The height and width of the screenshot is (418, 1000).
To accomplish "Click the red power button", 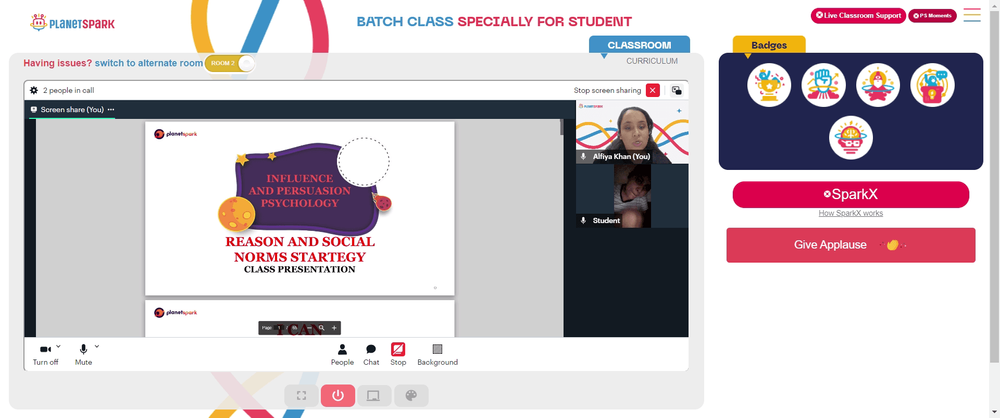I will point(338,396).
